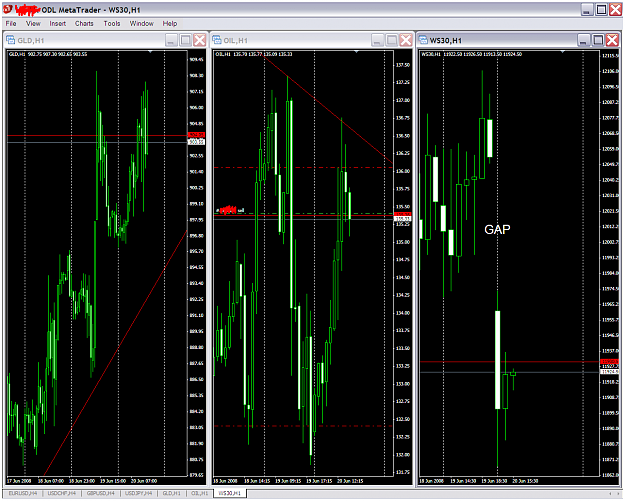Click the sell order label on OIL chart
Image resolution: width=625 pixels, height=501 pixels.
click(230, 210)
